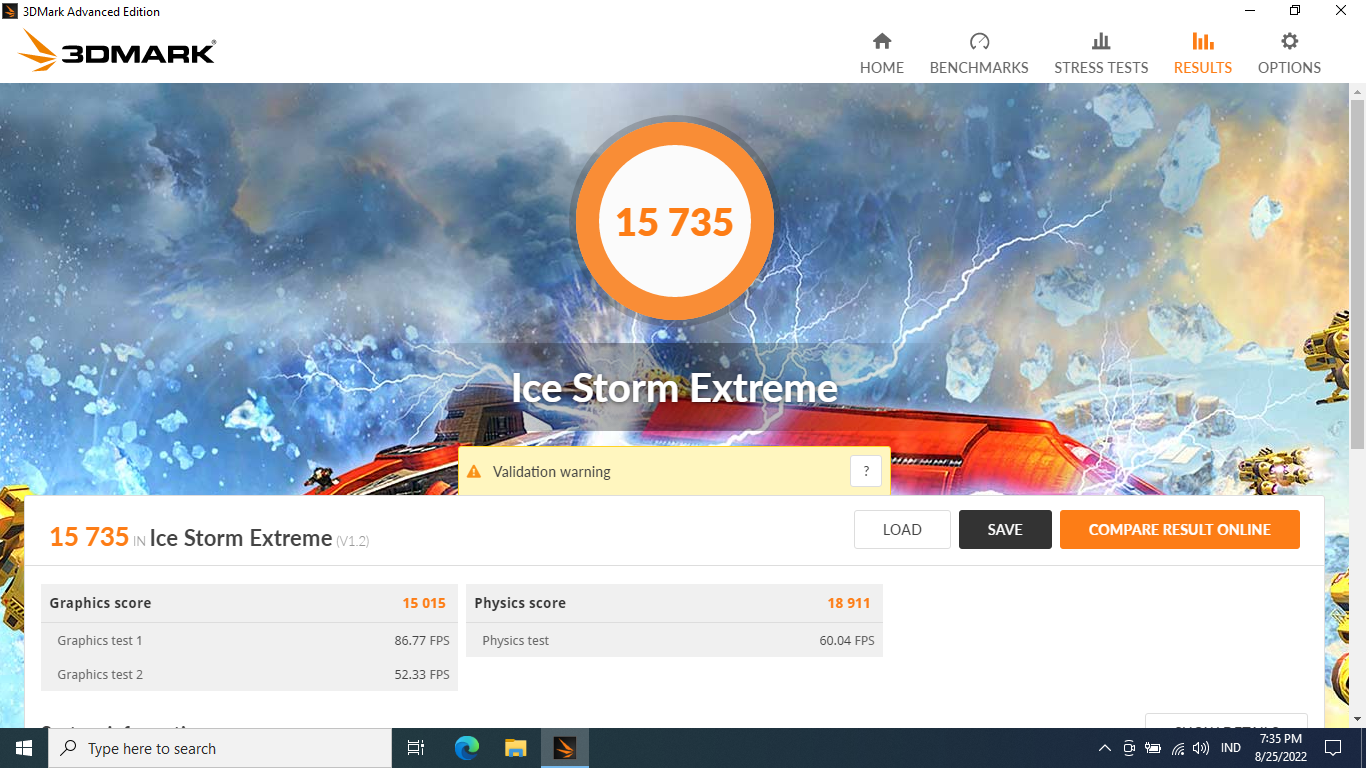
Task: Select the Graphics test 1 row label
Action: click(x=100, y=640)
